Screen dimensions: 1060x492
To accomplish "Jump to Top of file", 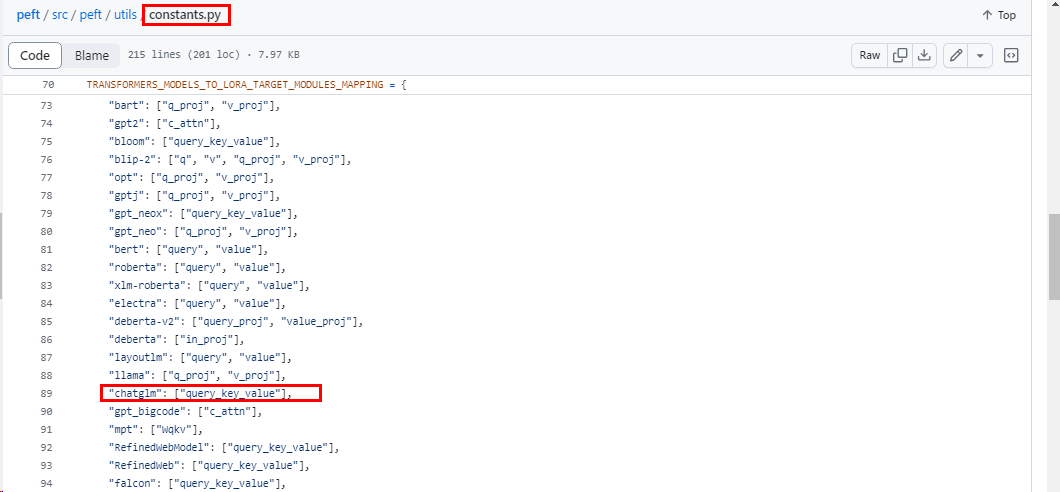I will pos(998,15).
